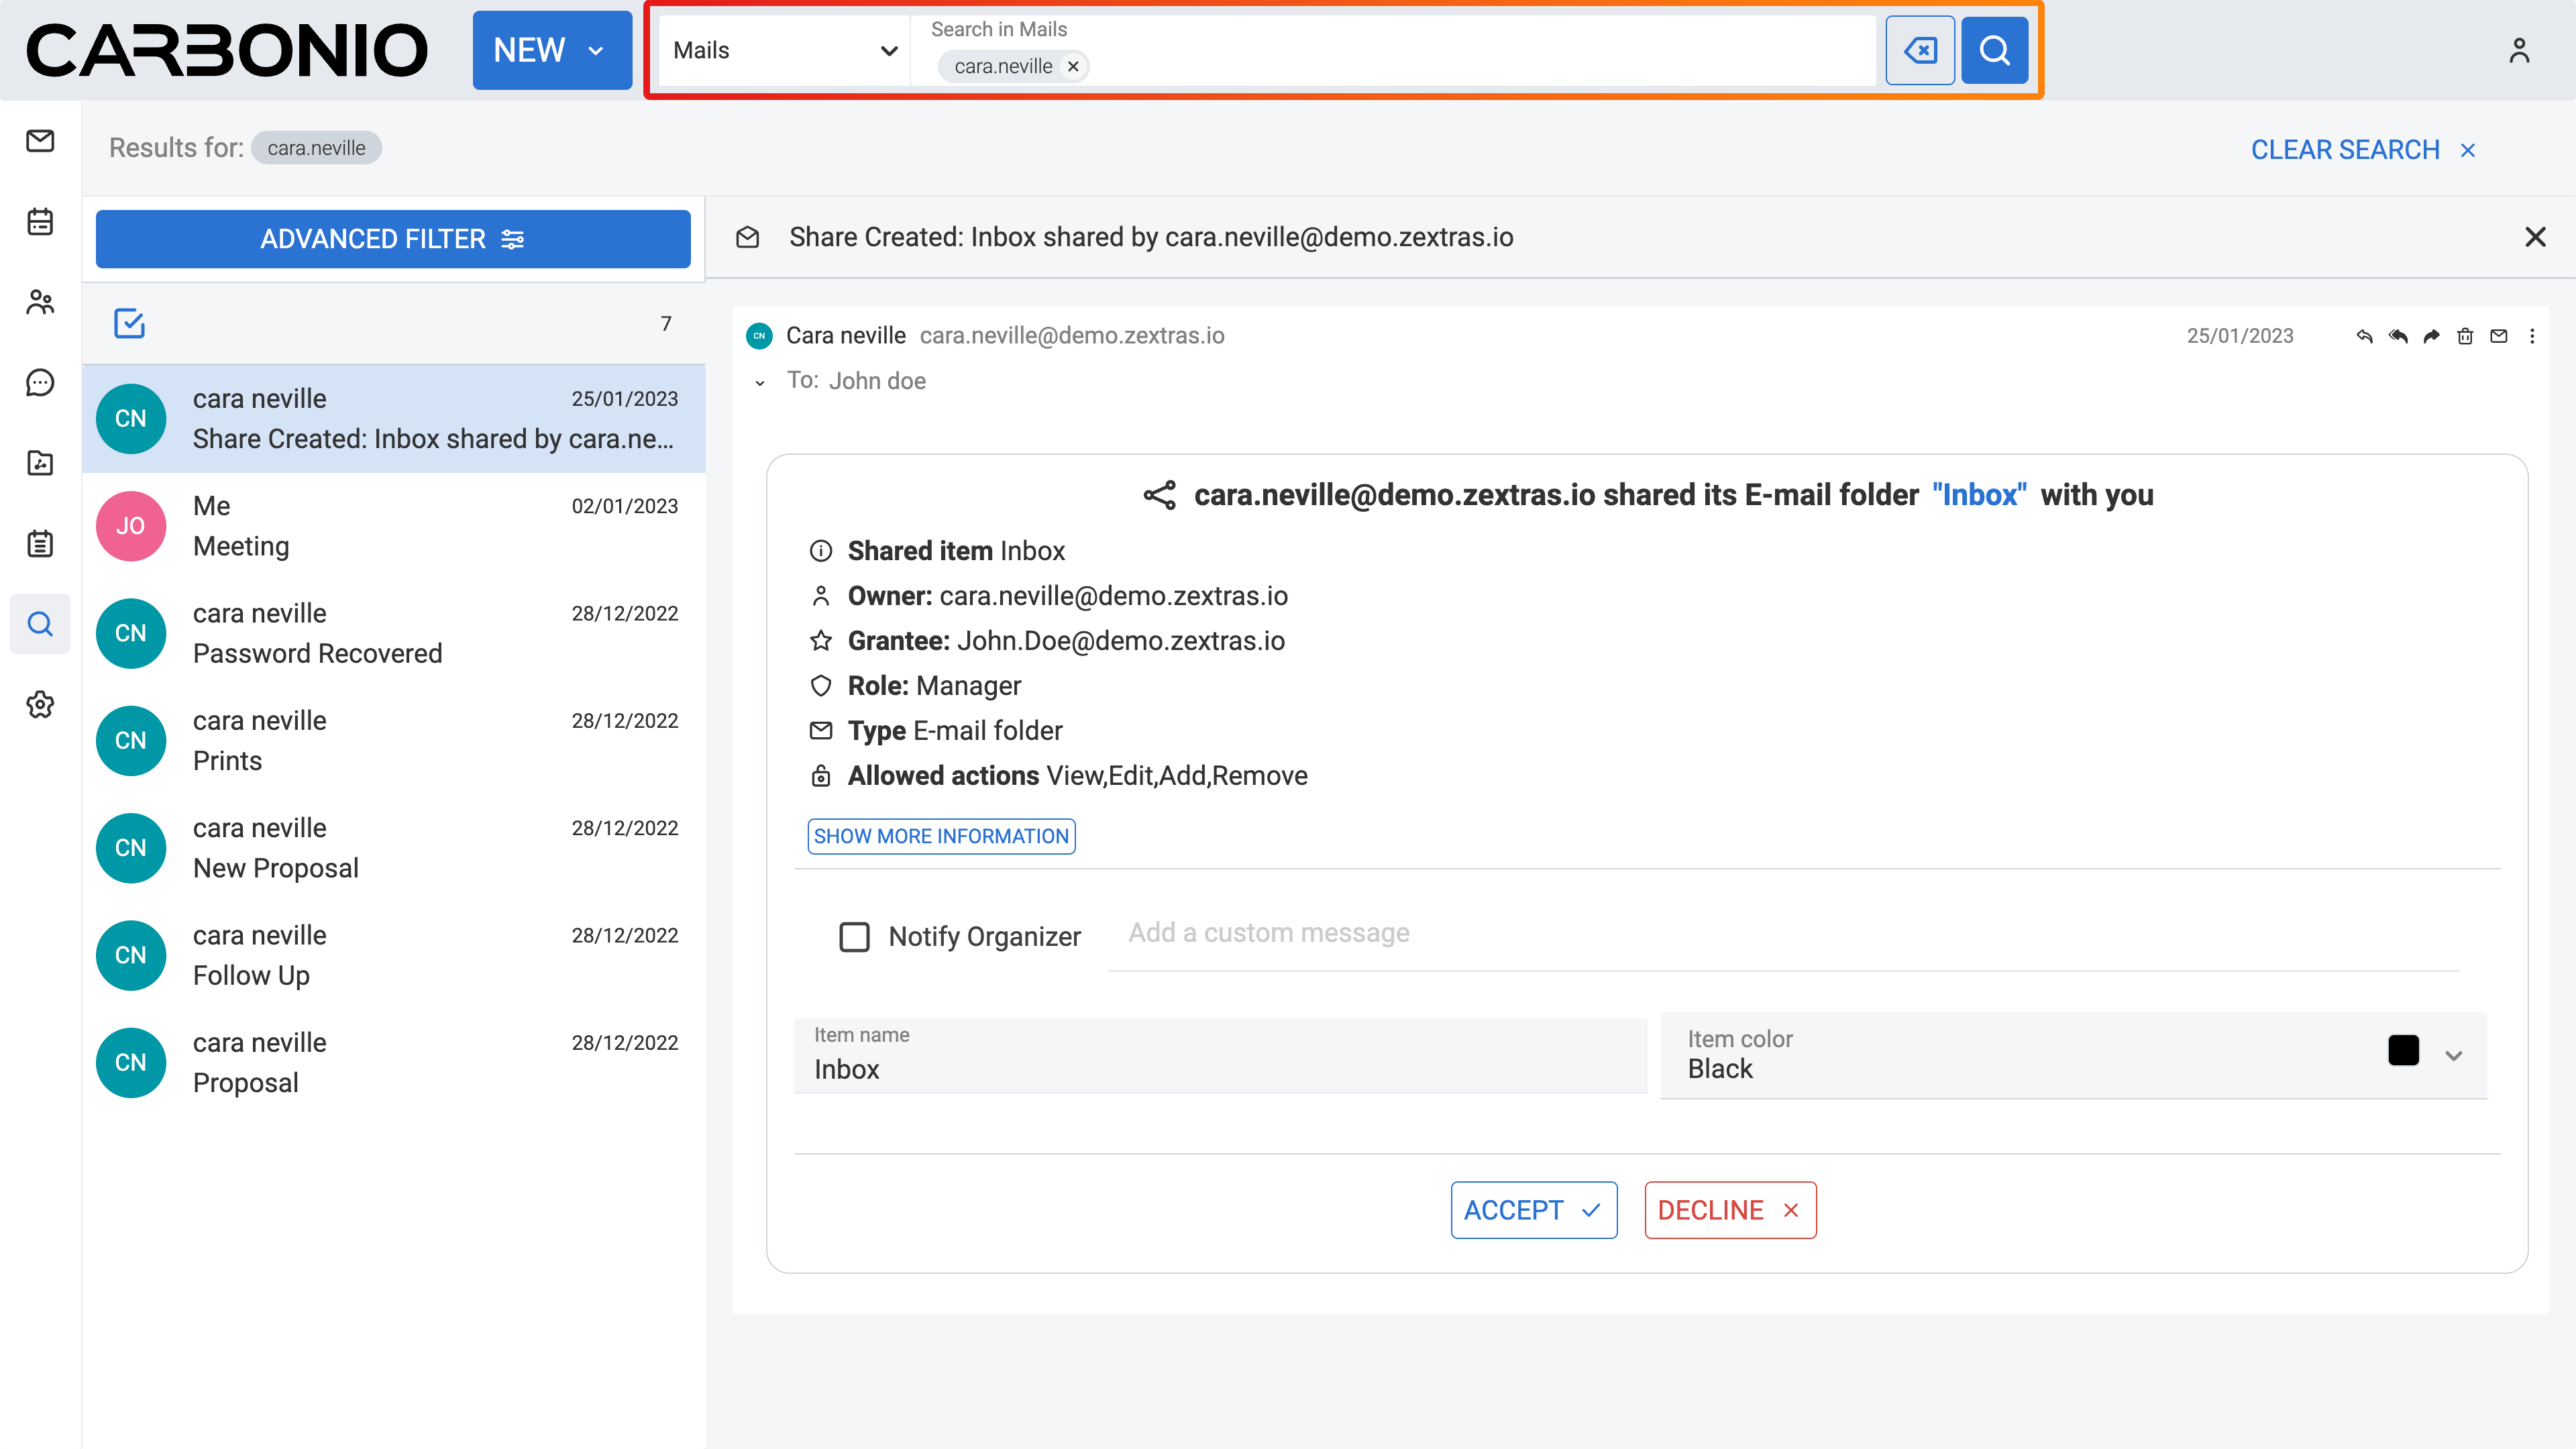Click the forward arrow icon

2431,336
